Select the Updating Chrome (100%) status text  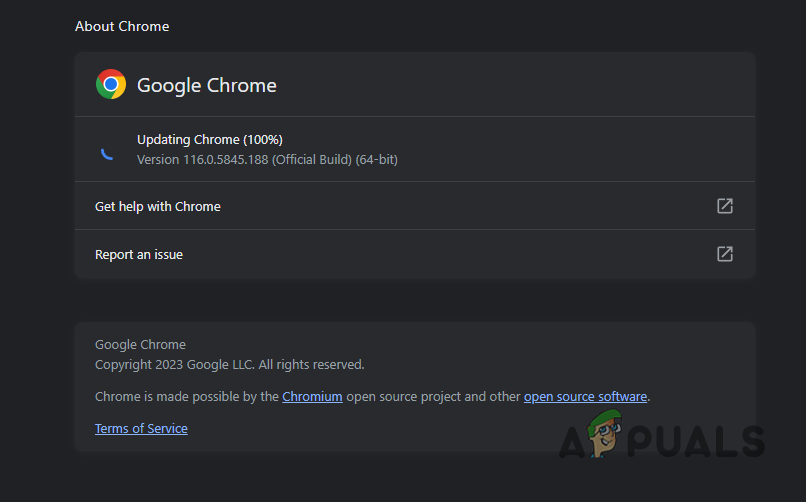[x=210, y=140]
